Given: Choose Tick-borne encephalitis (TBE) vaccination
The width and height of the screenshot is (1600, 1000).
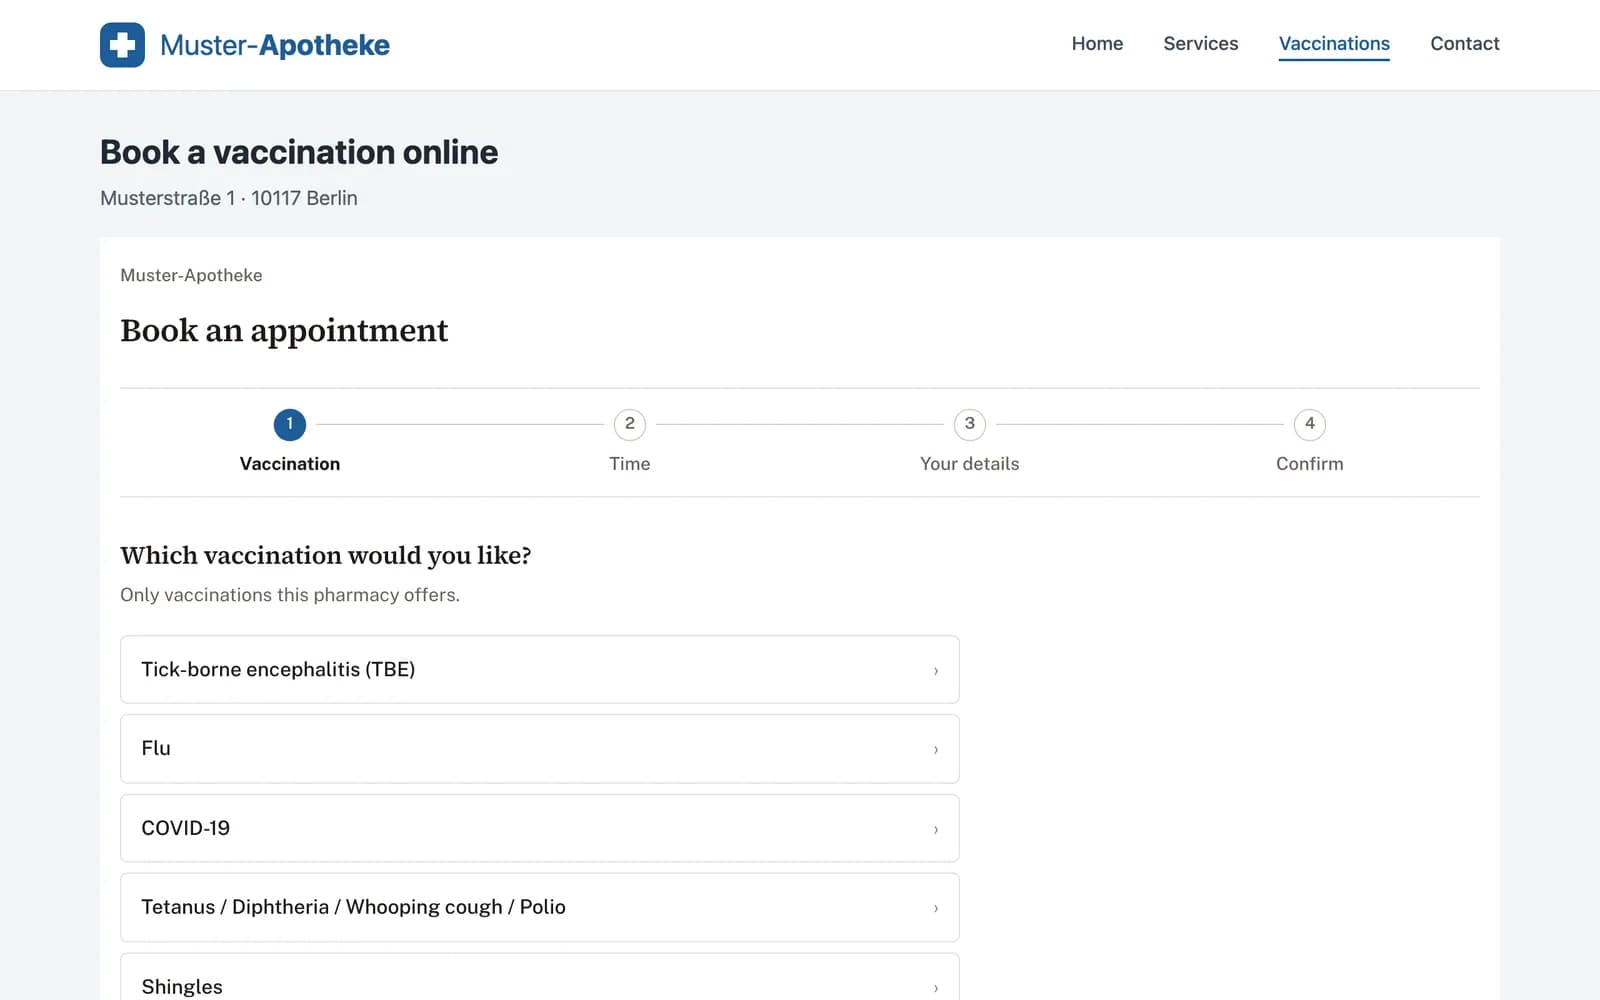Looking at the screenshot, I should pyautogui.click(x=540, y=669).
